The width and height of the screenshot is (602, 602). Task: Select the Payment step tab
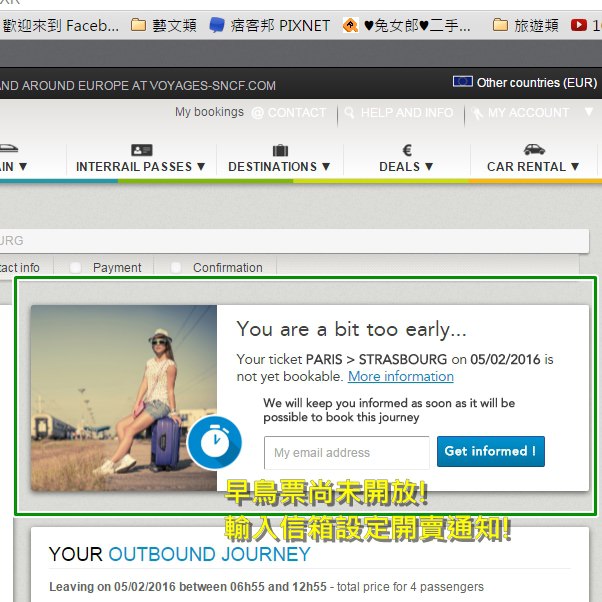tap(117, 268)
